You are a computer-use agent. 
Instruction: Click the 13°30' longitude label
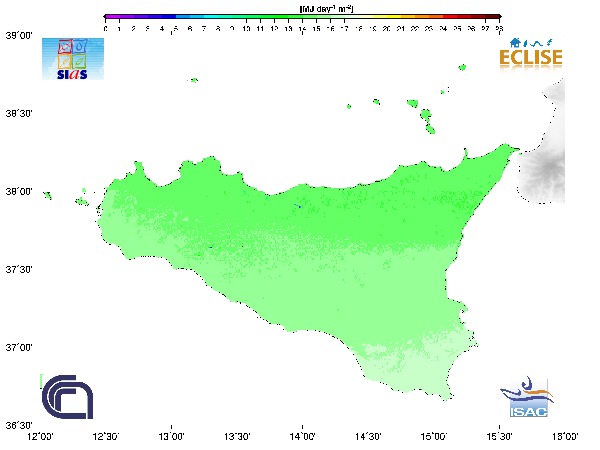click(237, 437)
